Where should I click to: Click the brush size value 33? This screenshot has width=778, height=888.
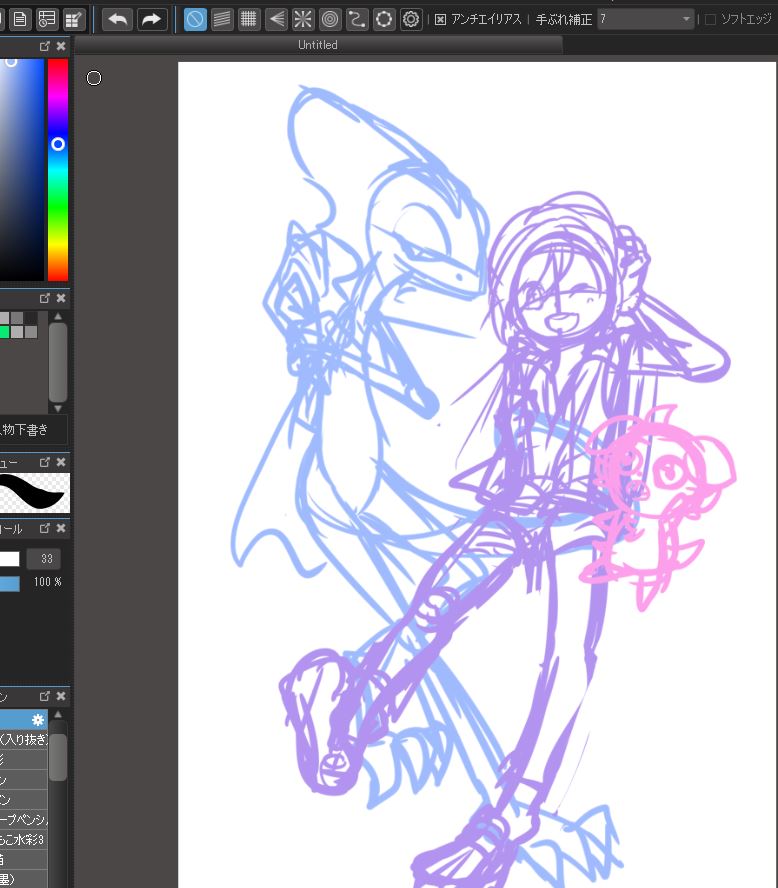(x=46, y=559)
